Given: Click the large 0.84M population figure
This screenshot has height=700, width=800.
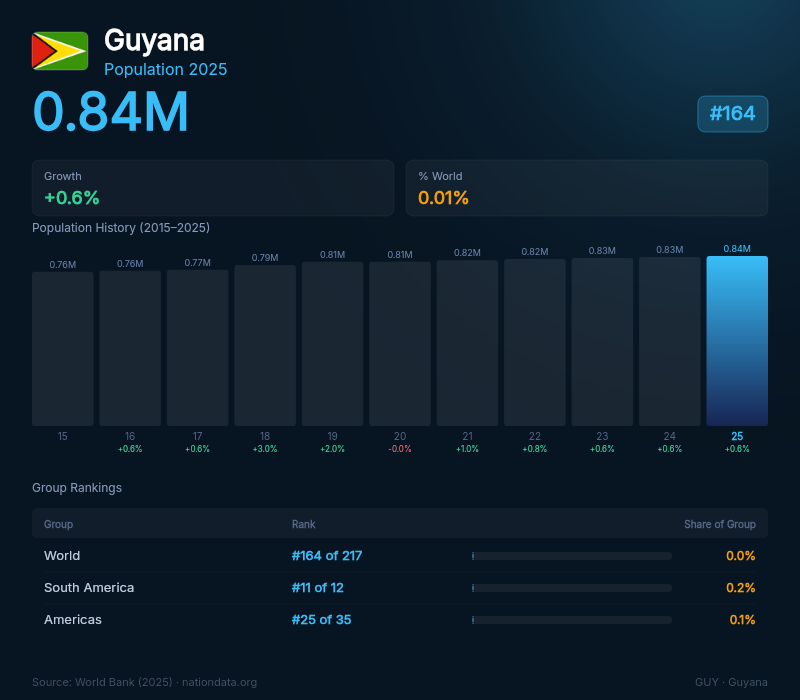Looking at the screenshot, I should pyautogui.click(x=110, y=112).
